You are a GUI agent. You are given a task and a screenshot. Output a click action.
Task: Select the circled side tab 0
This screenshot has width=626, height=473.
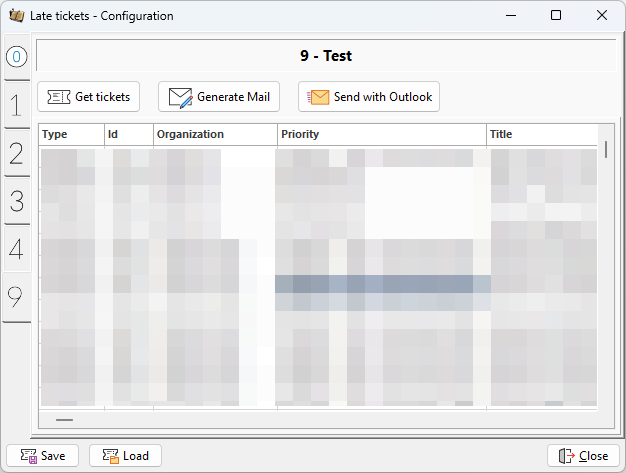coord(16,57)
